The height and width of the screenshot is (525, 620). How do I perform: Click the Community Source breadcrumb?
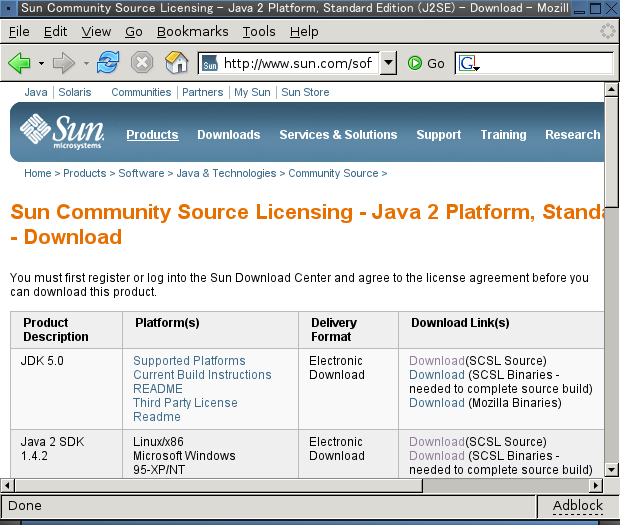pos(333,173)
